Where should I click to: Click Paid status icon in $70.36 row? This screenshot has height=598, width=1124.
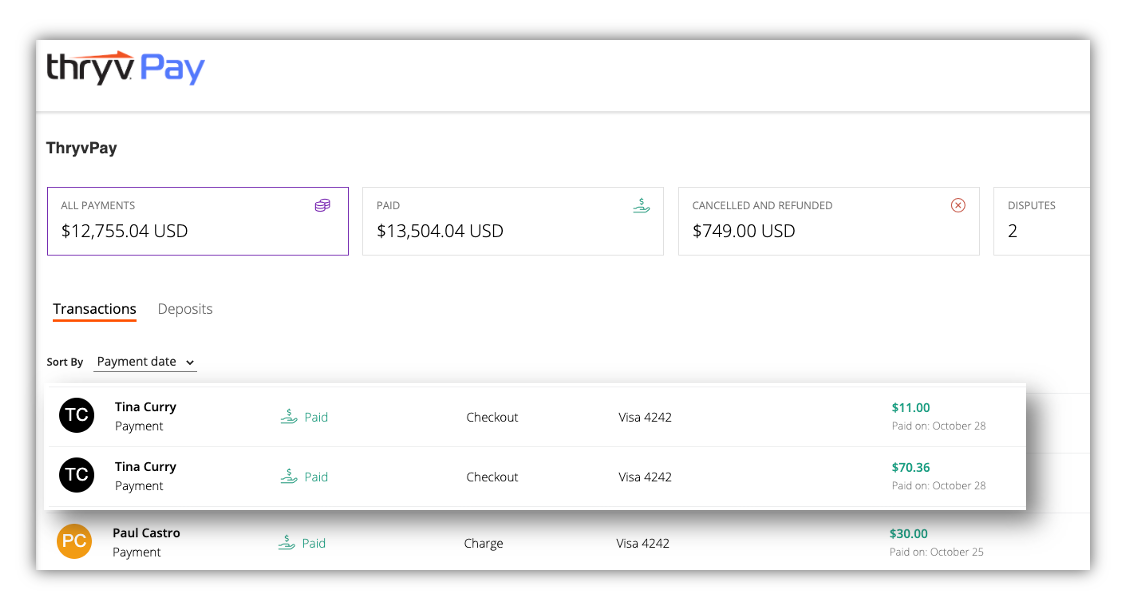point(289,476)
